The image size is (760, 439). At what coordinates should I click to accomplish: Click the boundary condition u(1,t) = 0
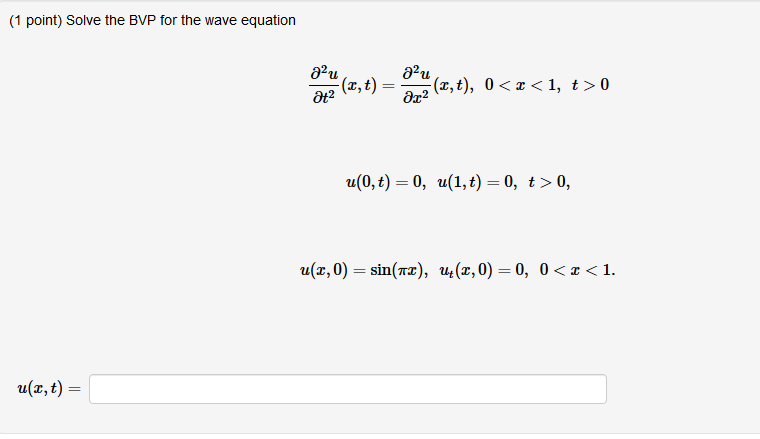pyautogui.click(x=475, y=182)
